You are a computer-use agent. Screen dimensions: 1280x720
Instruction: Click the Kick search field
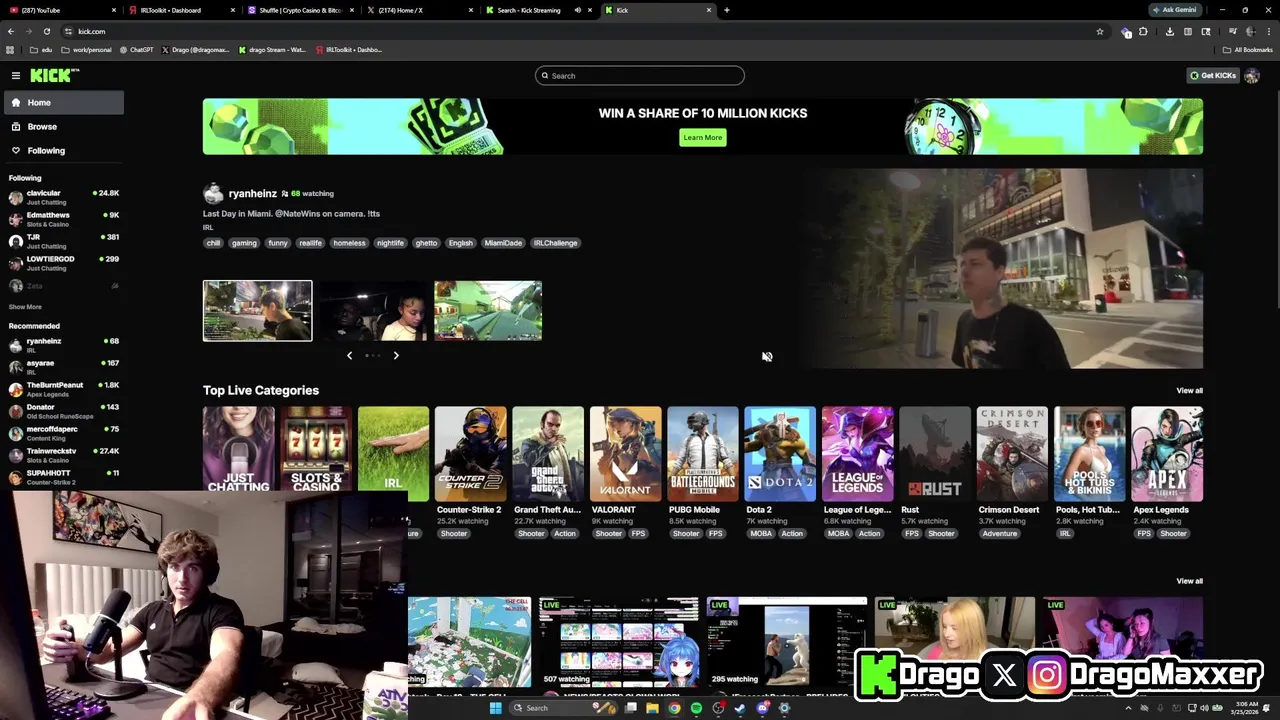click(x=640, y=75)
